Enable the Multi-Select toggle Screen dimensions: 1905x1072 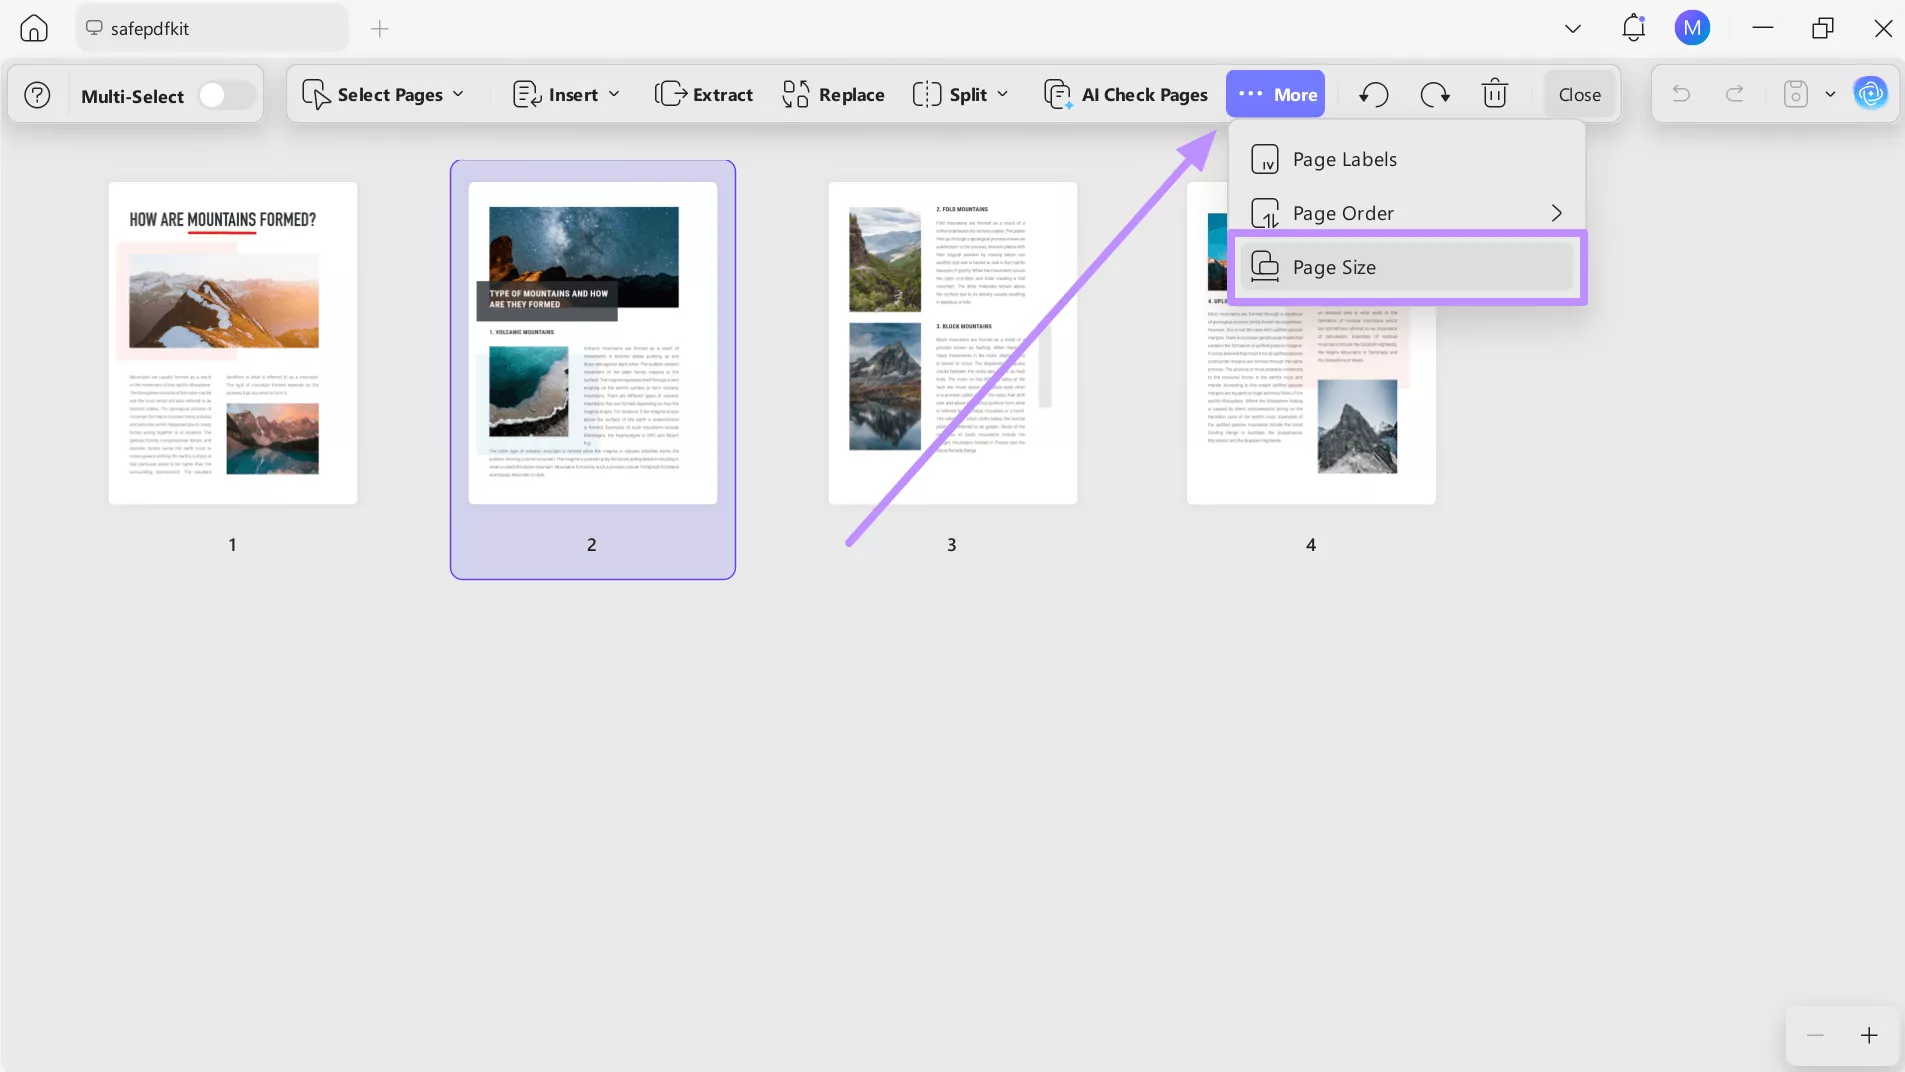click(222, 94)
